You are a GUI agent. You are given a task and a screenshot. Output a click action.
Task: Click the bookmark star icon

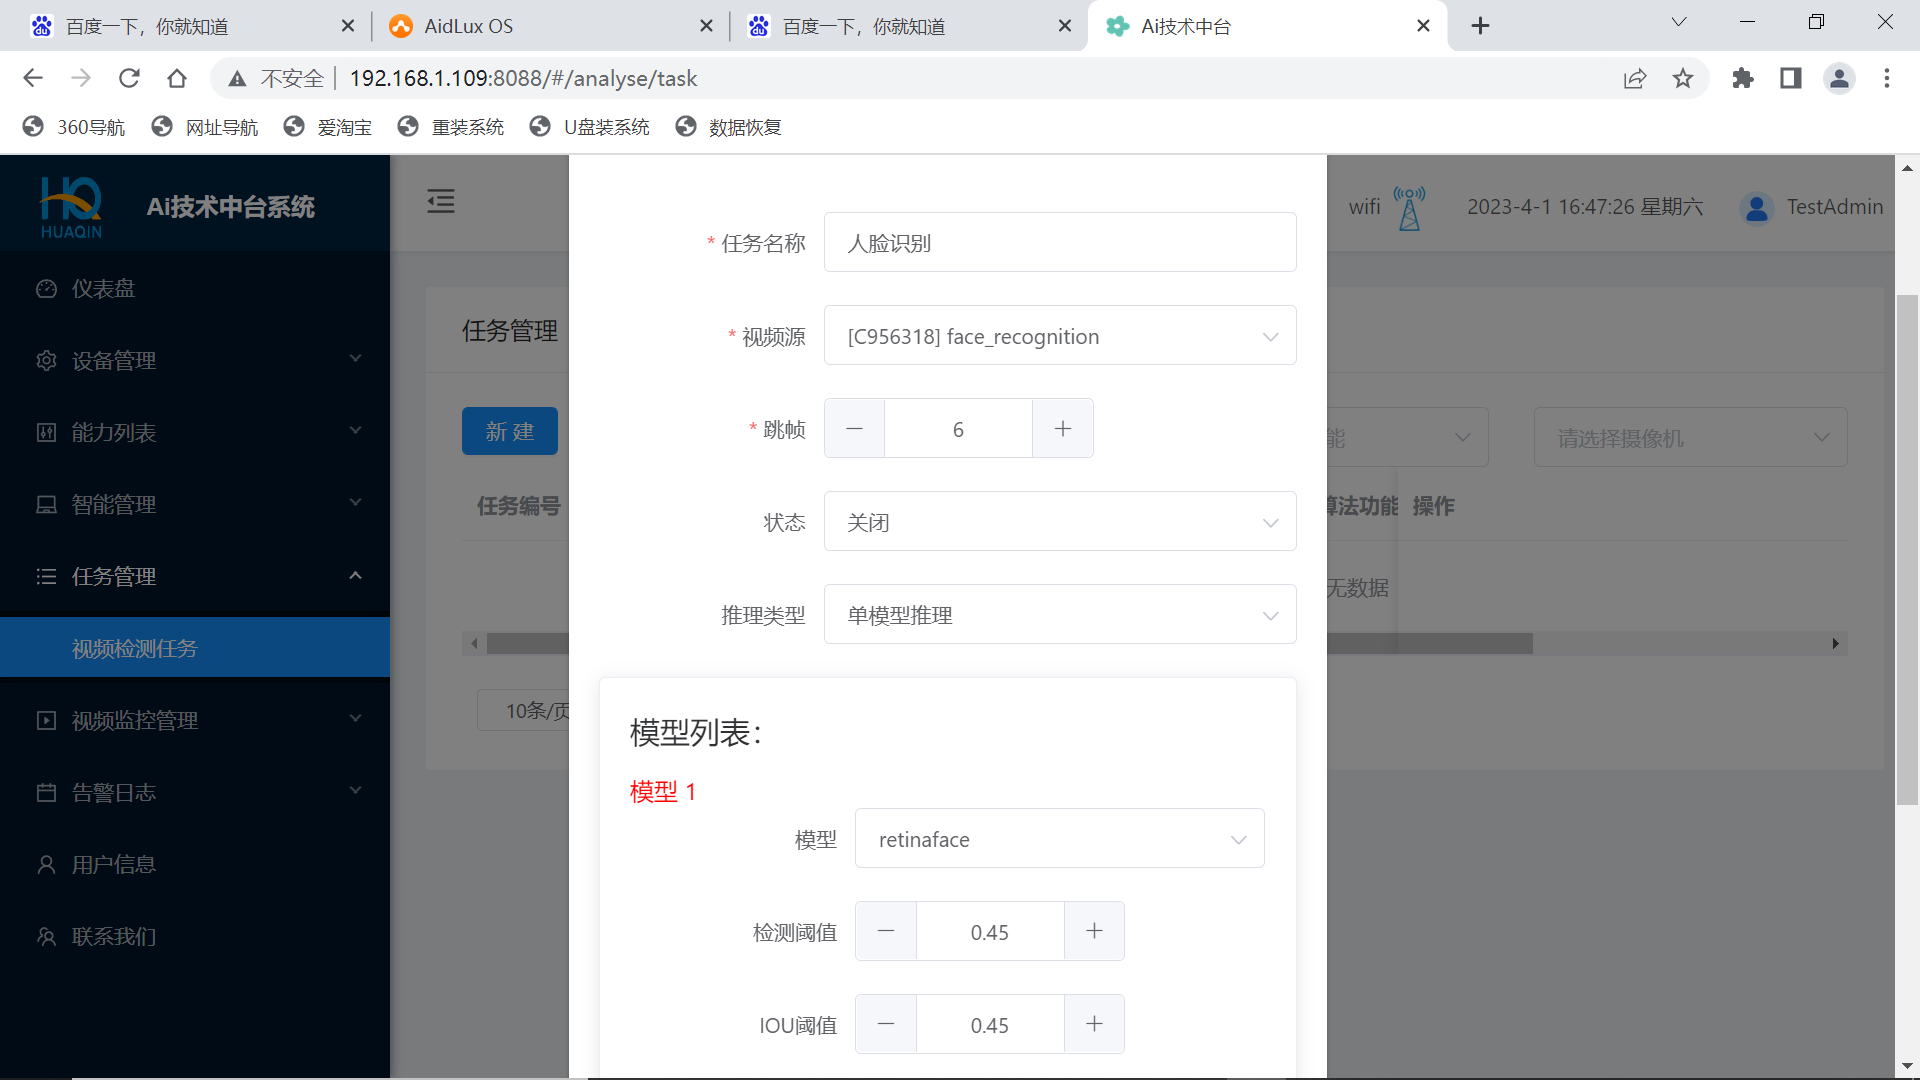click(x=1683, y=78)
